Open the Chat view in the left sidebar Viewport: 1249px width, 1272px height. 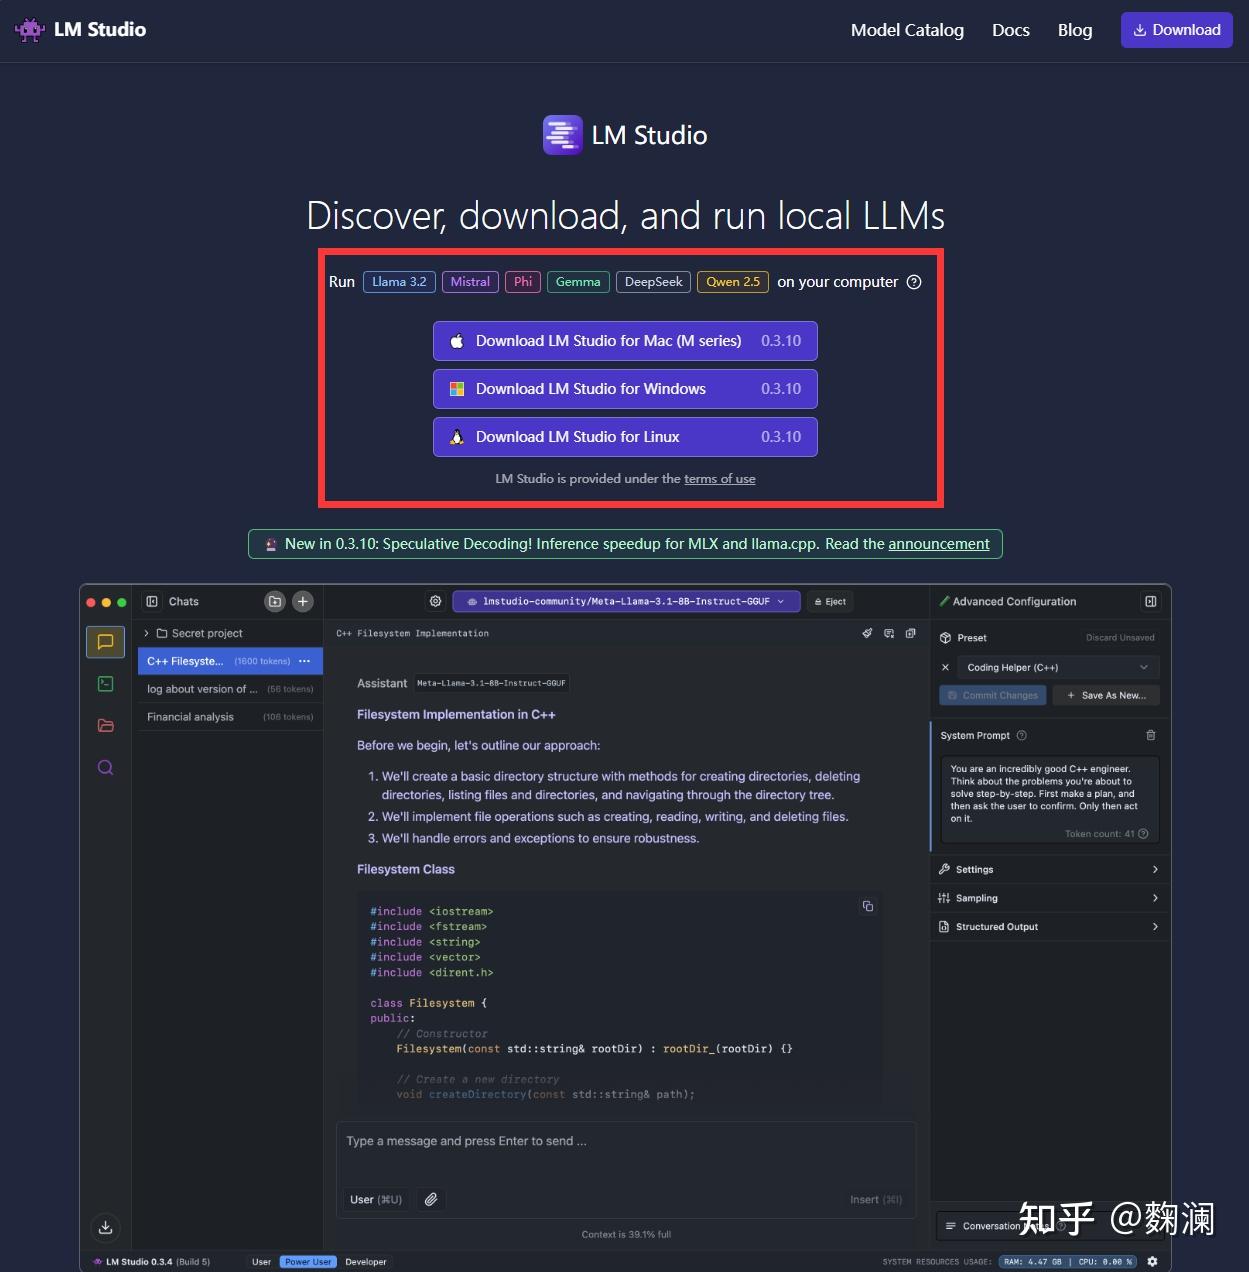pos(105,642)
